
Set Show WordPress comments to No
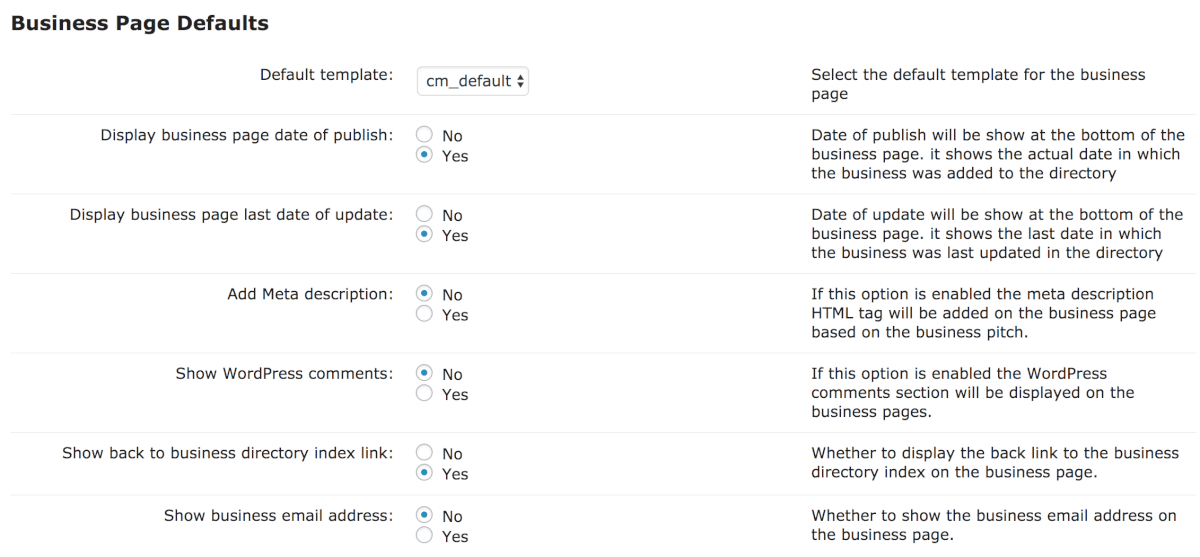click(x=424, y=373)
